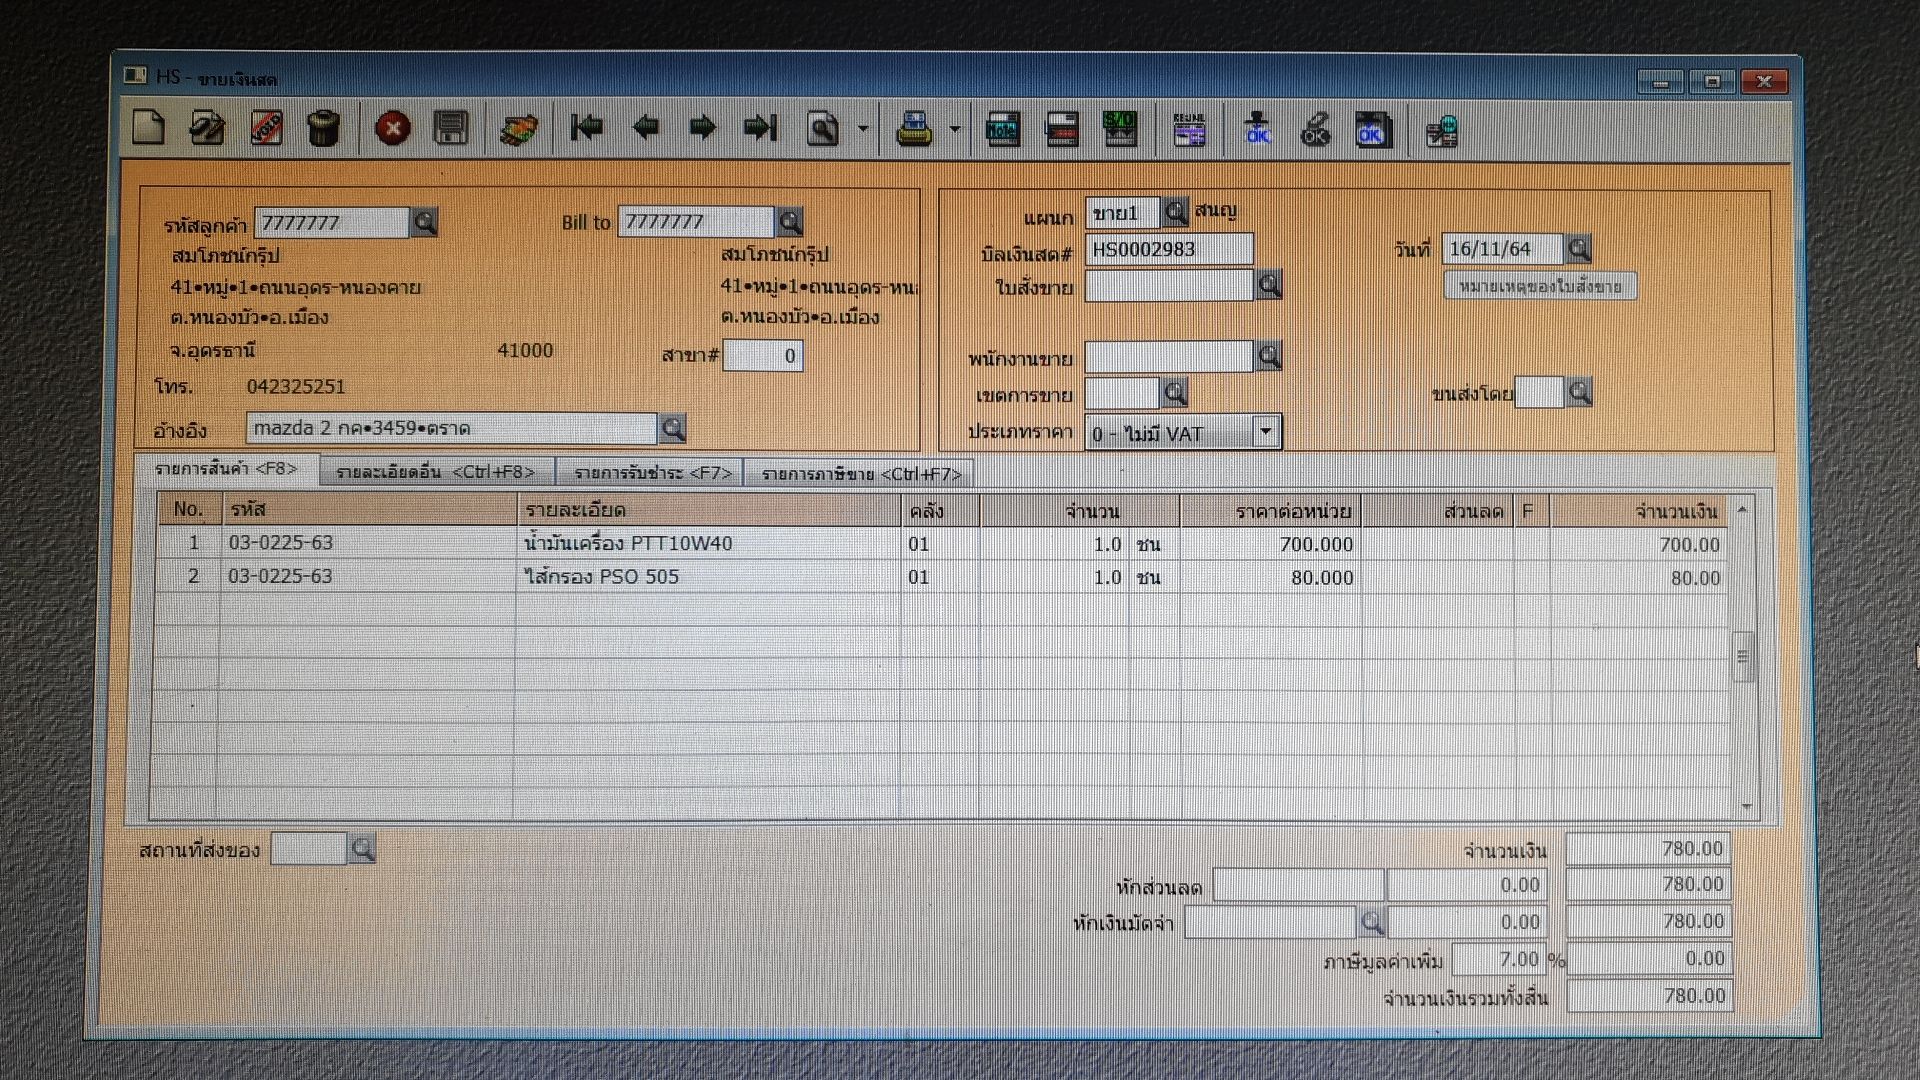Viewport: 1920px width, 1080px height.
Task: Select row 1 น้ำมันเครื่อง PTT10W40
Action: click(940, 543)
